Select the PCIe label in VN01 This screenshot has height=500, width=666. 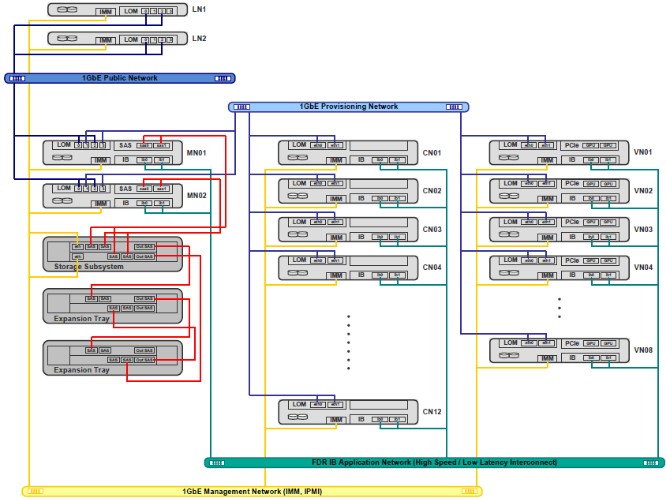click(x=572, y=145)
